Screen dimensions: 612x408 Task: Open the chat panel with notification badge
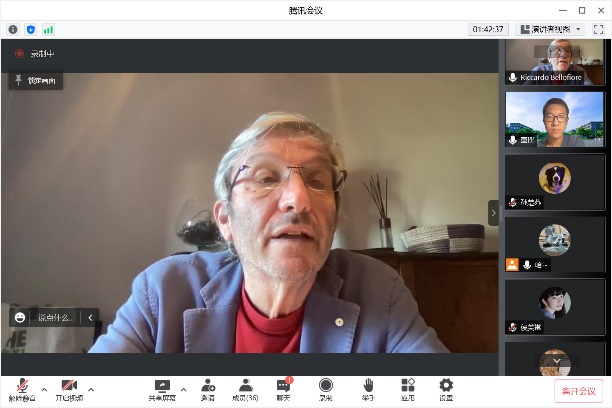[283, 389]
